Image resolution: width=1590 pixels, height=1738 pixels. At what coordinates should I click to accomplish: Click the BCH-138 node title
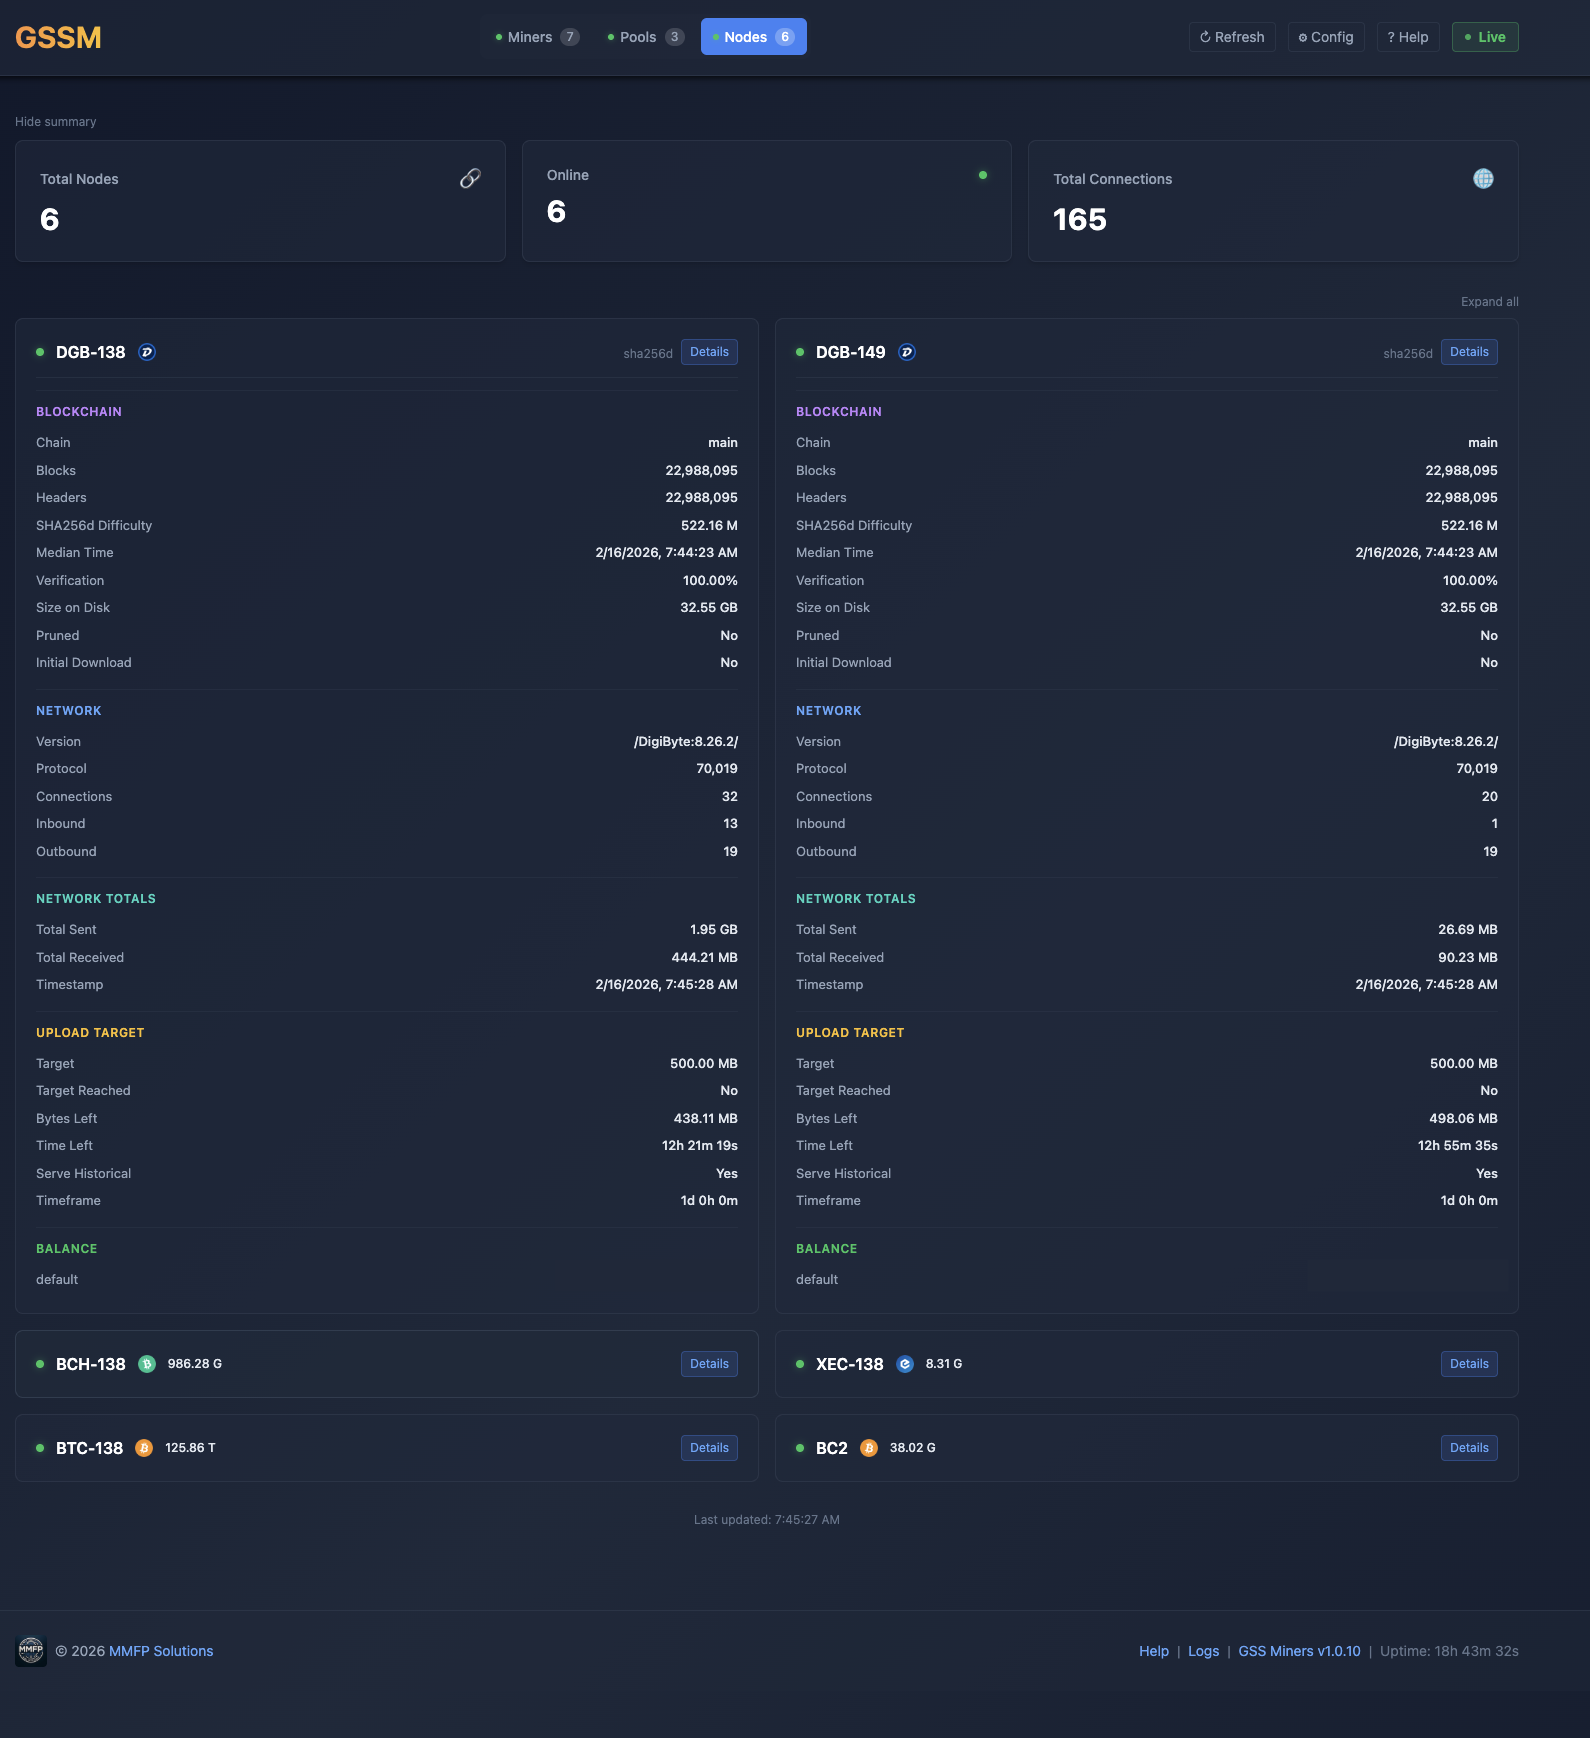pos(91,1364)
